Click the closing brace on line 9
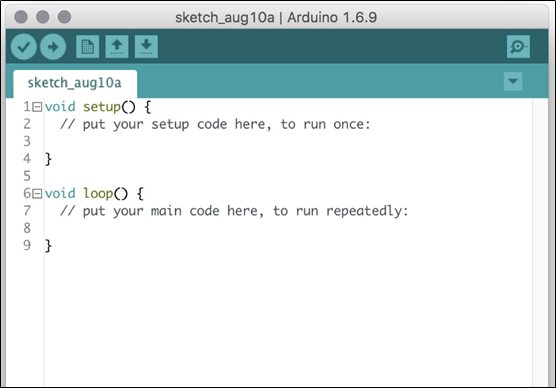Screen dimensions: 556x388 [48, 246]
